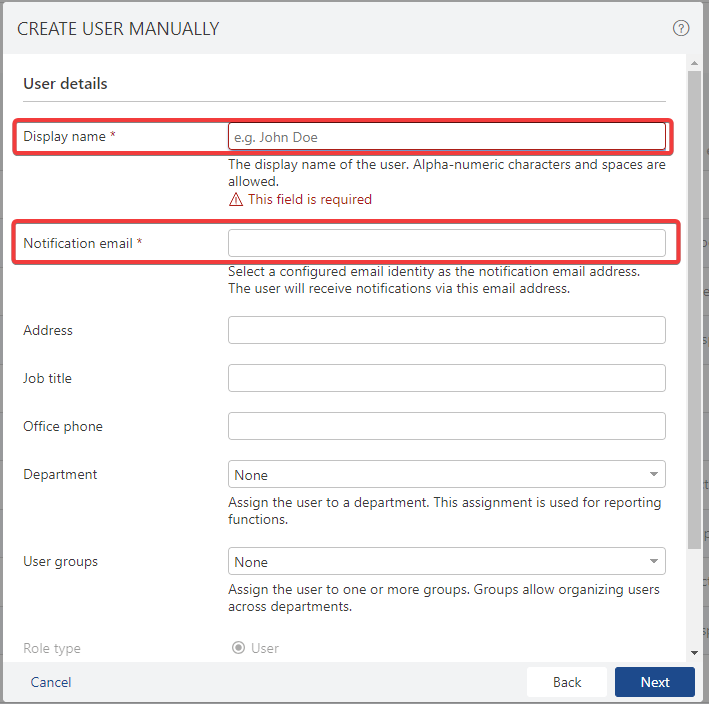Click the 'CREATE USER MANUALLY' title
Image resolution: width=709 pixels, height=704 pixels.
(x=118, y=29)
